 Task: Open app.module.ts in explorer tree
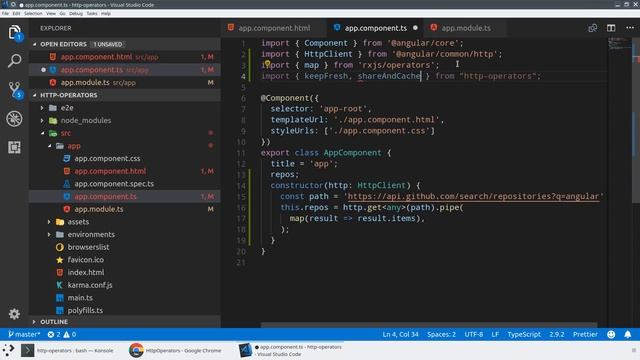coord(98,209)
